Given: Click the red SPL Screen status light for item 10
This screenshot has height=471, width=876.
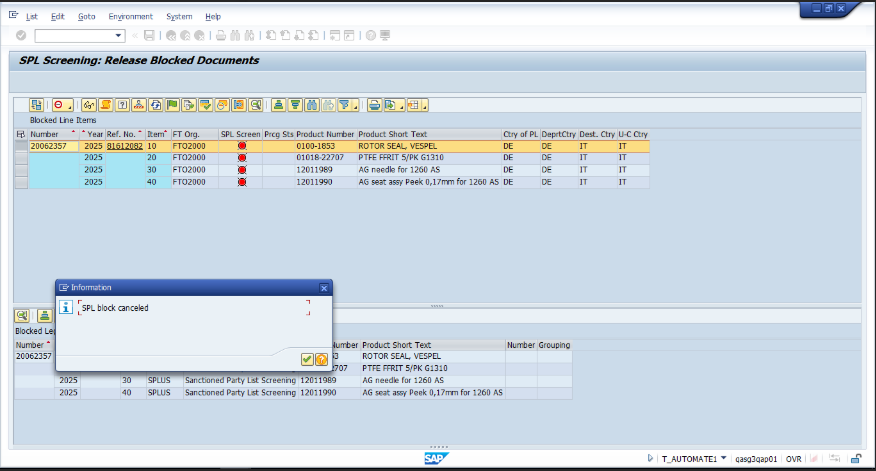Looking at the screenshot, I should coord(241,146).
